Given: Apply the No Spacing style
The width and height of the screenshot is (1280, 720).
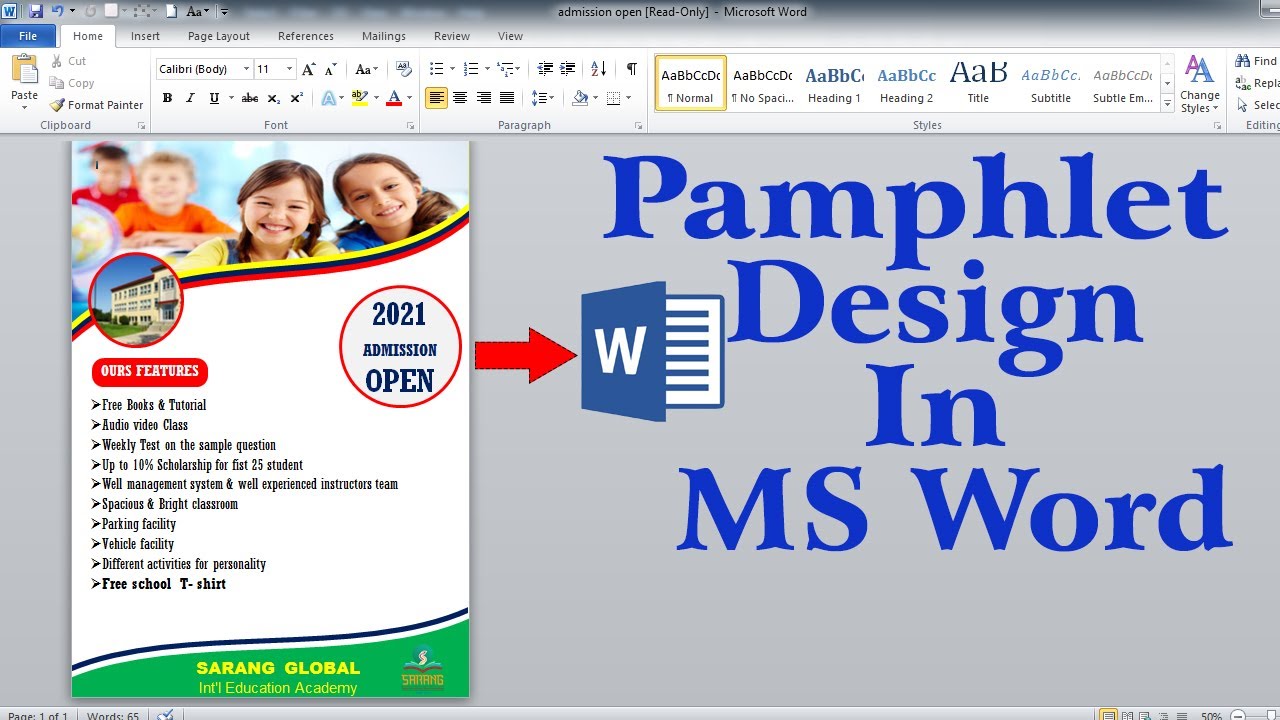Looking at the screenshot, I should (x=762, y=83).
